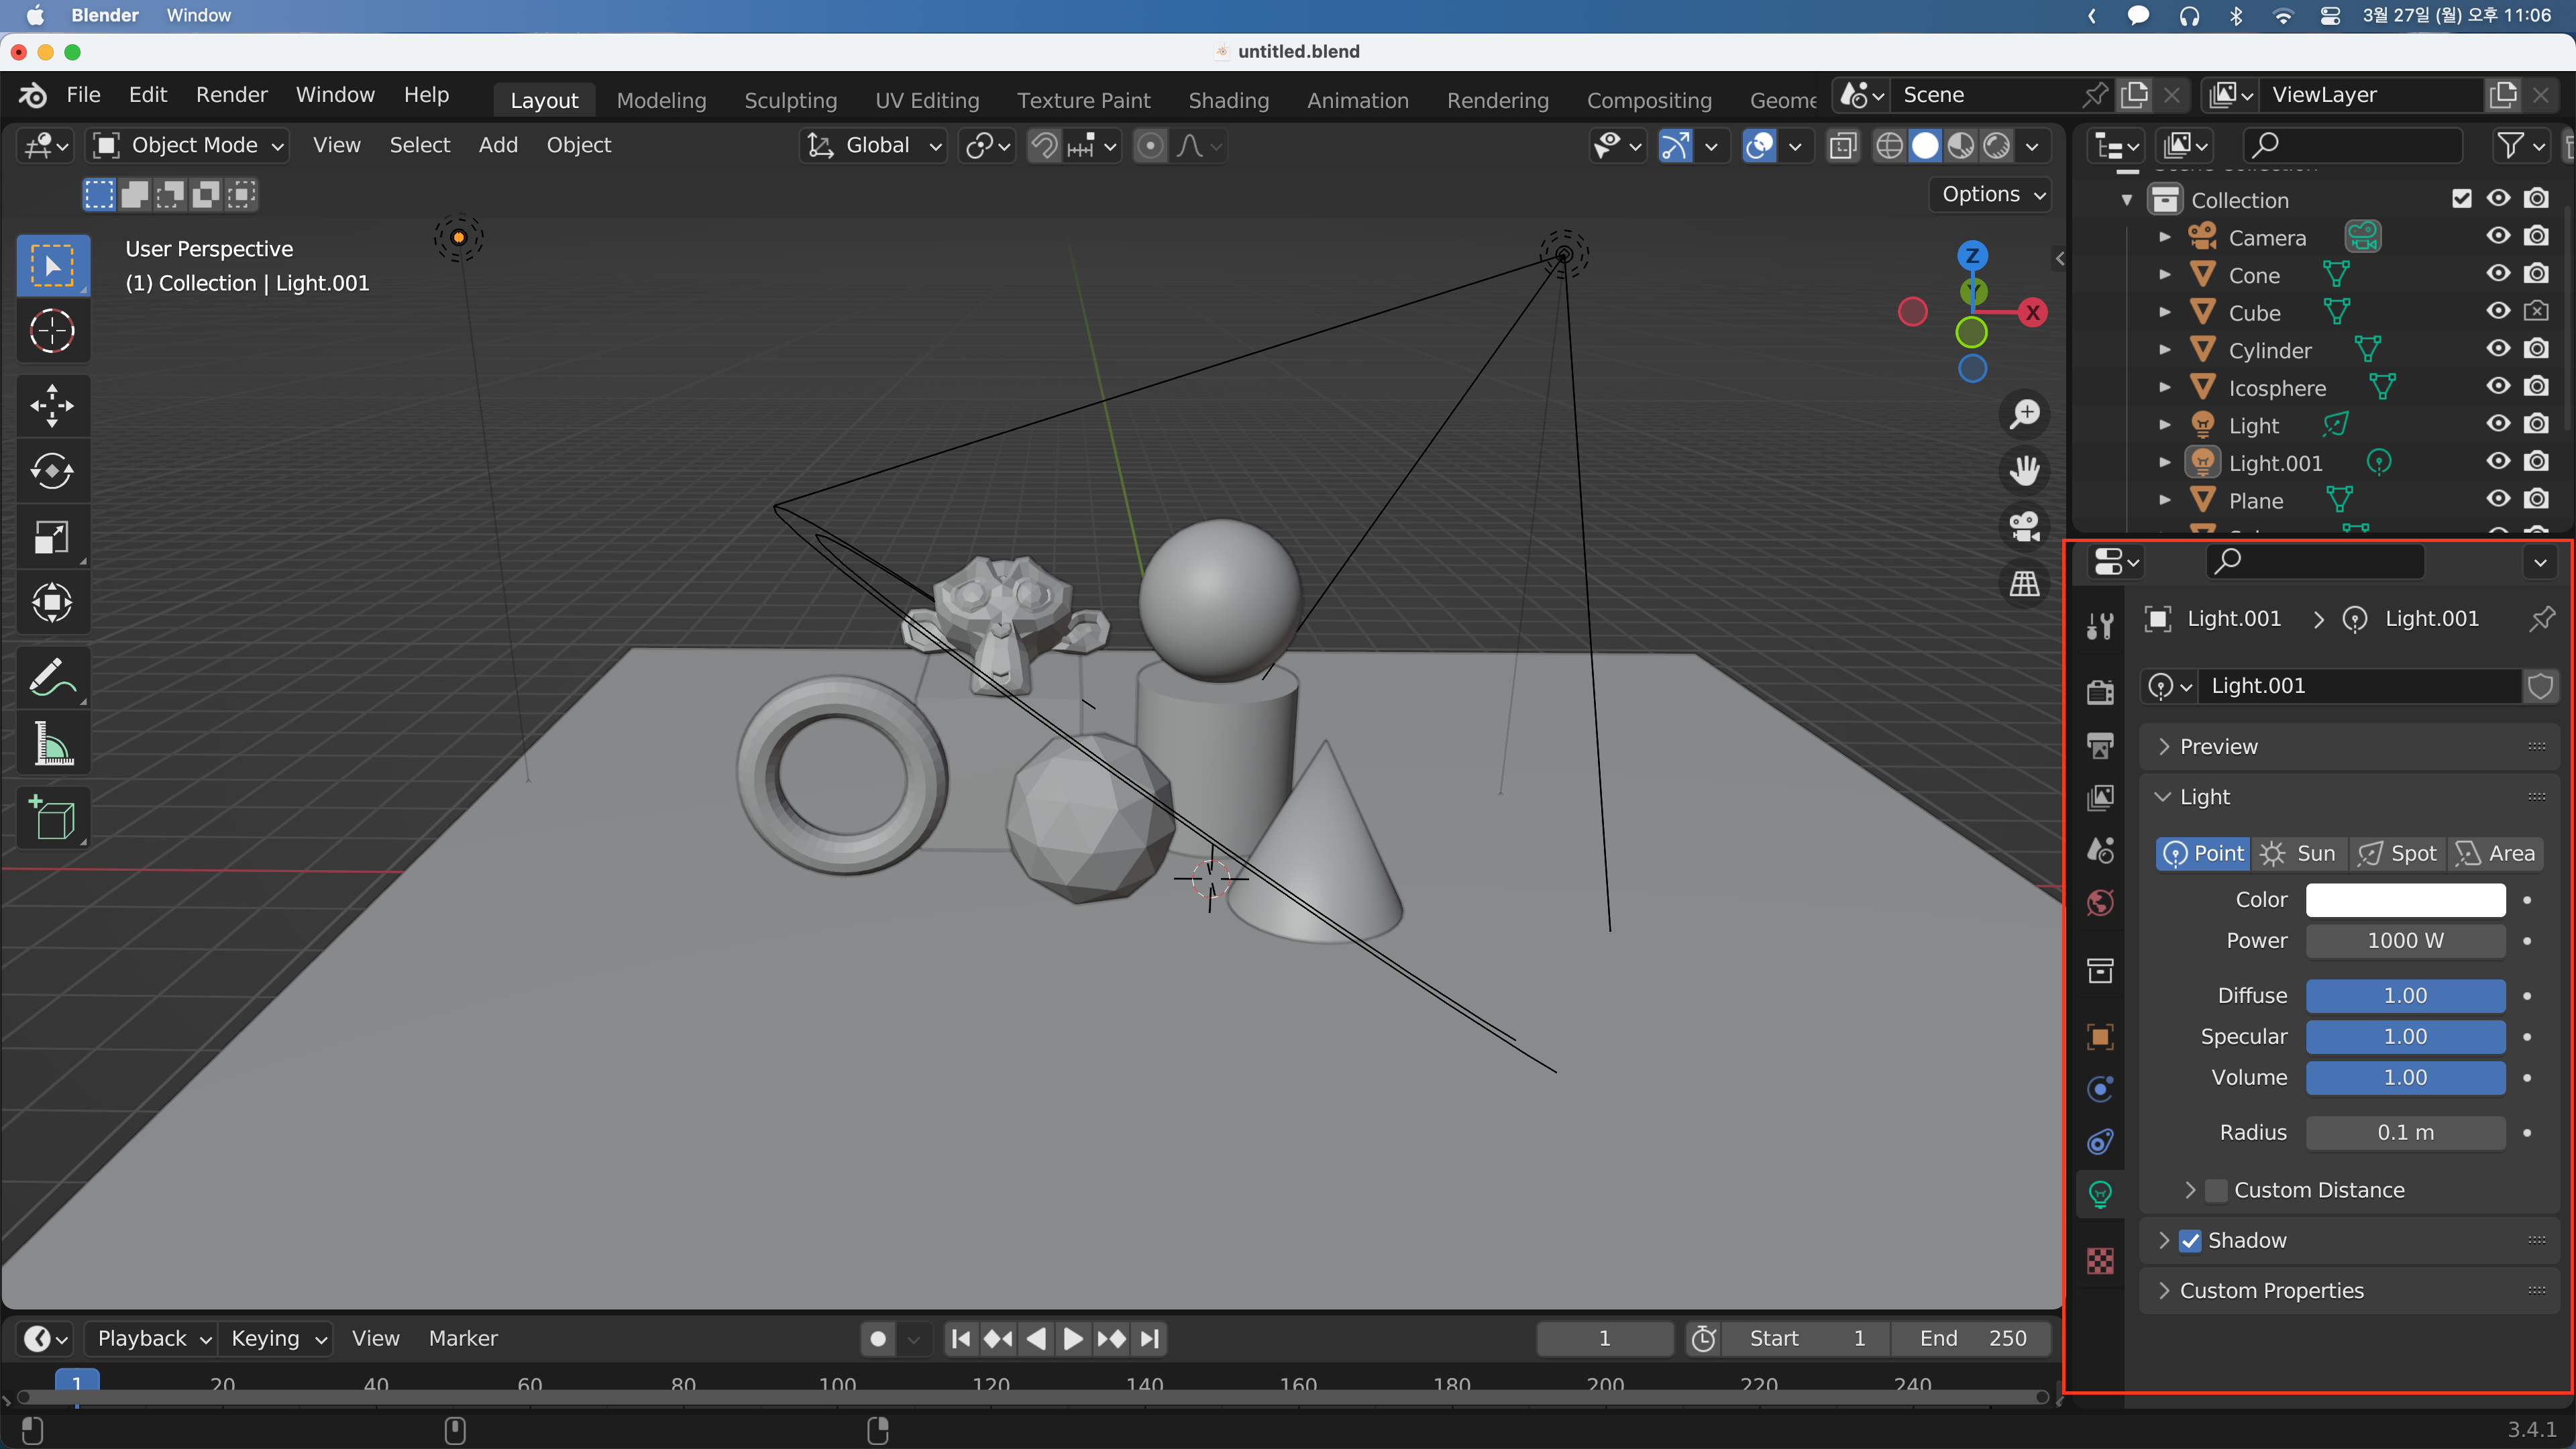Screen dimensions: 2576x1449
Task: Open the File menu
Action: 83,95
